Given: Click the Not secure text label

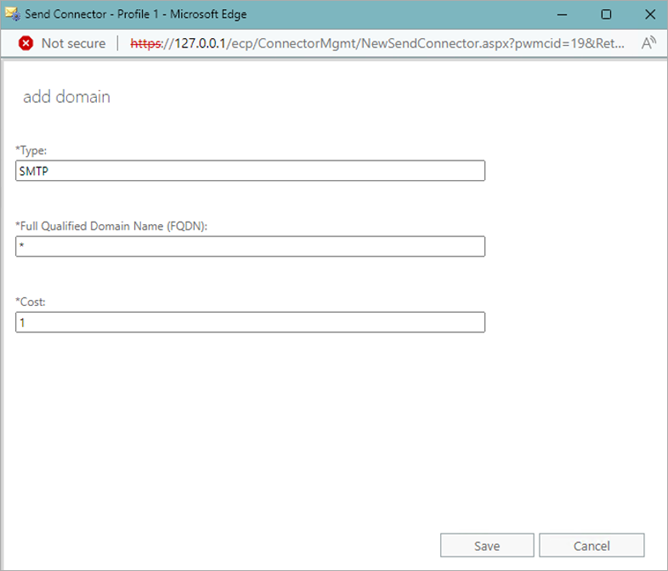Looking at the screenshot, I should point(73,43).
